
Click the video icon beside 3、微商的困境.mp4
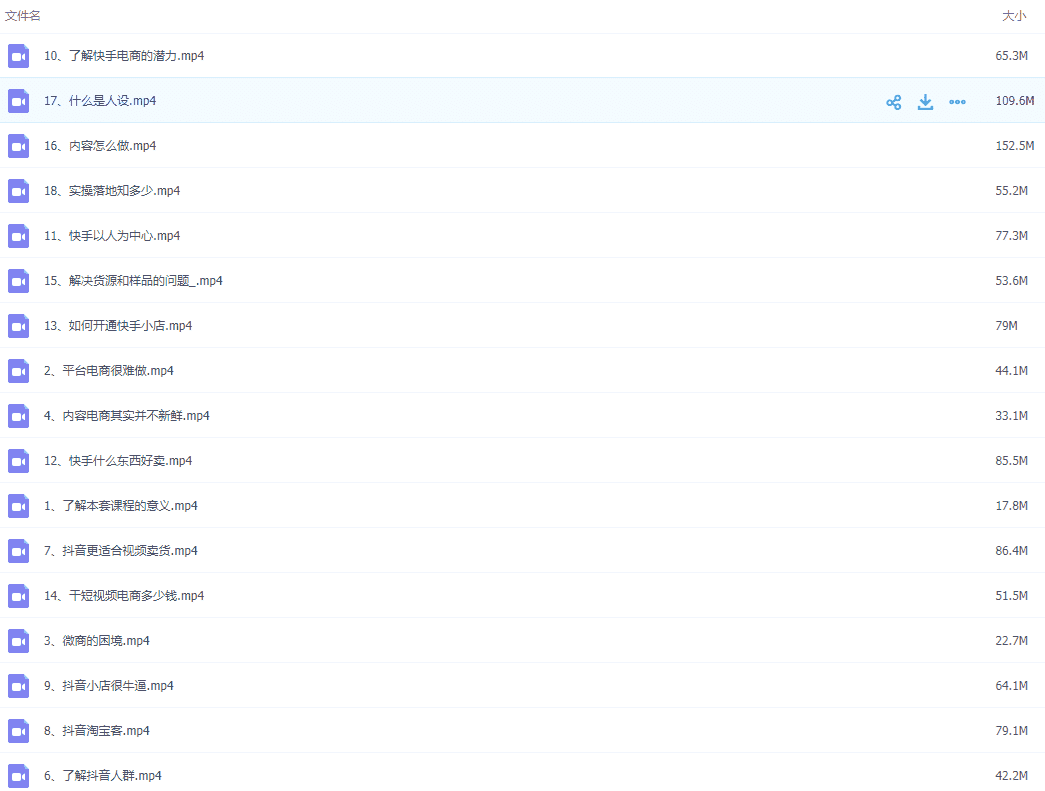(19, 641)
